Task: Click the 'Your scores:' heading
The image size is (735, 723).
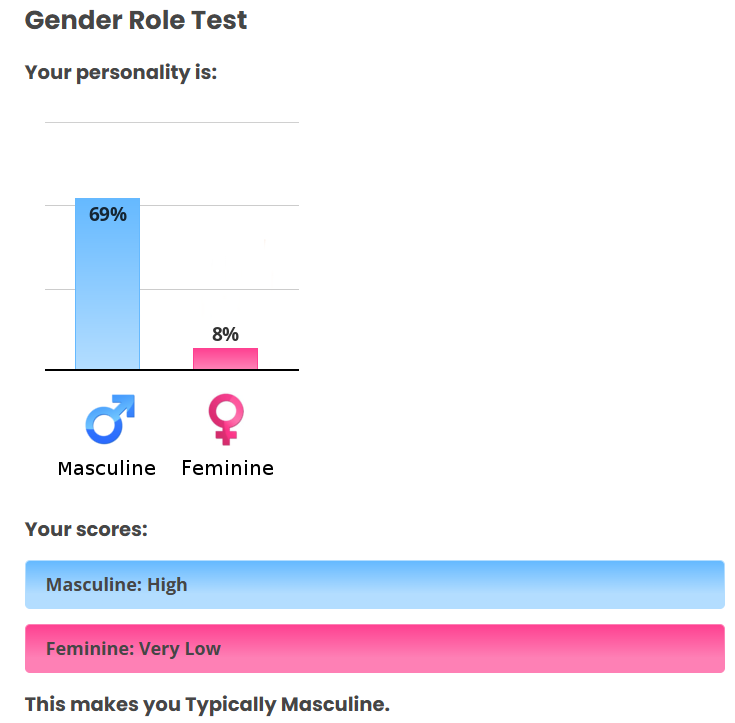Action: [x=86, y=529]
